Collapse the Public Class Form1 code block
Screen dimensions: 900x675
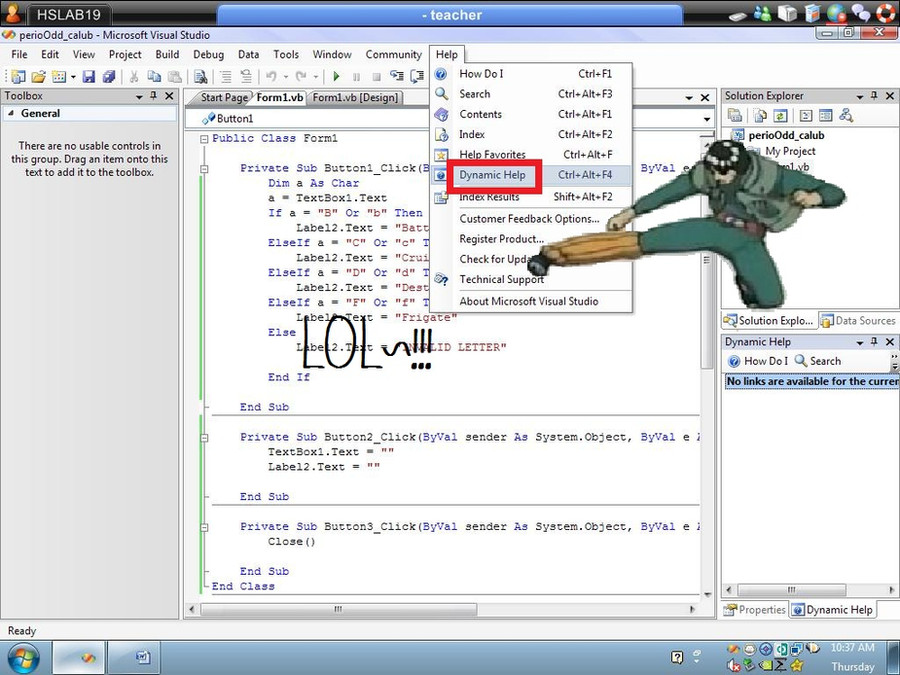[204, 138]
